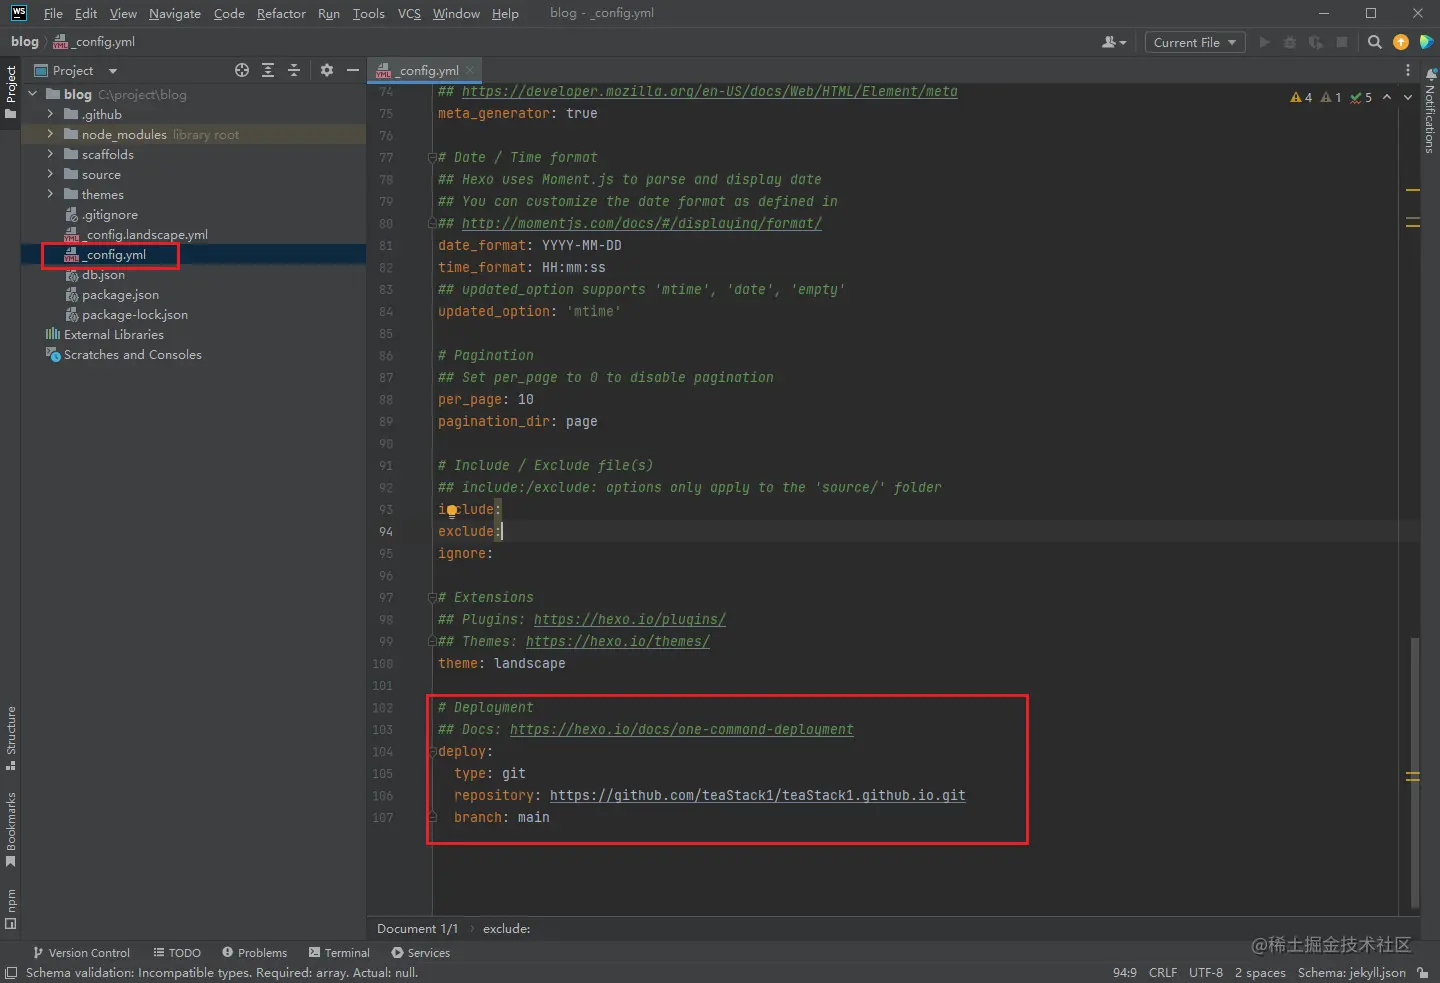
Task: Open the npm tool window
Action: coord(11,908)
